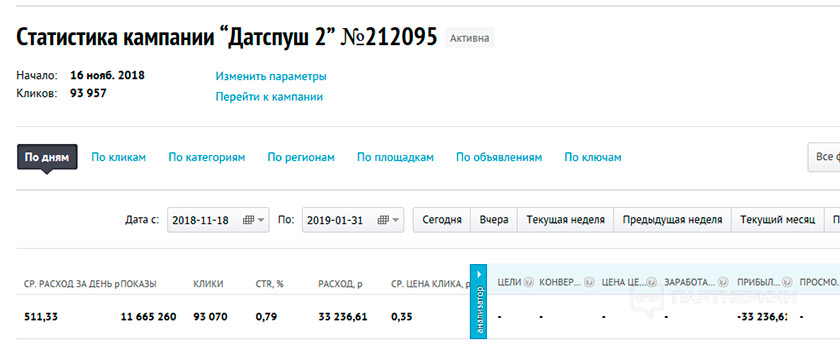Select the 0,79 CTR value
Image resolution: width=840 pixels, height=363 pixels.
pyautogui.click(x=266, y=316)
